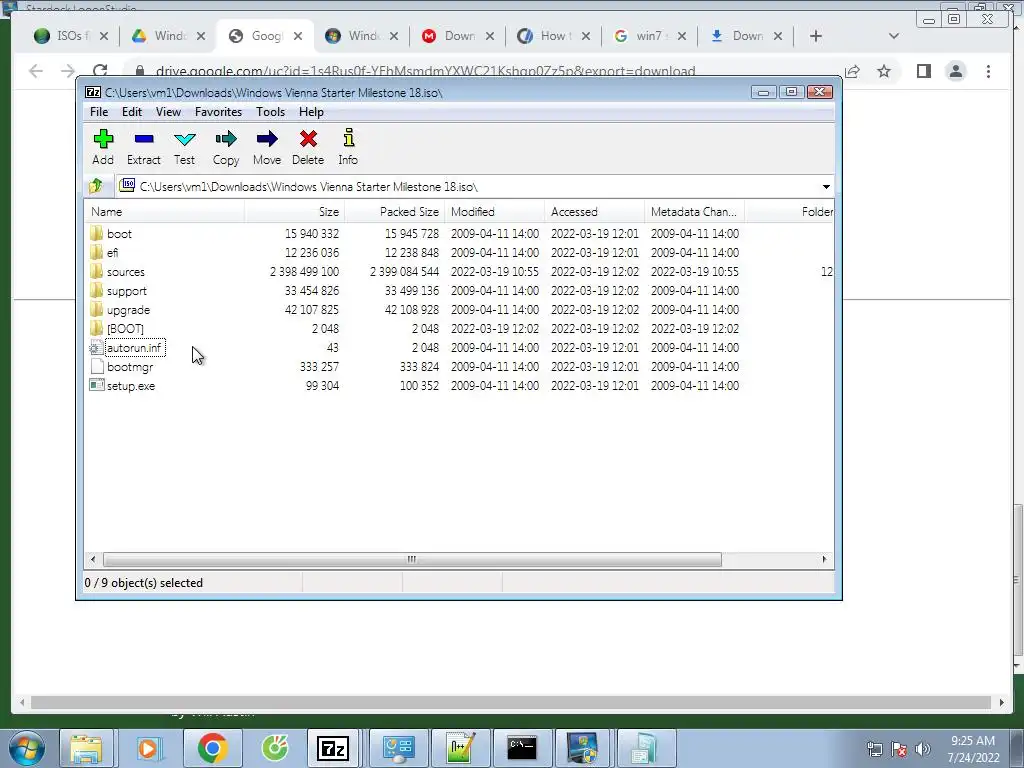The width and height of the screenshot is (1024, 768).
Task: Sort by Modified column header
Action: coord(494,212)
